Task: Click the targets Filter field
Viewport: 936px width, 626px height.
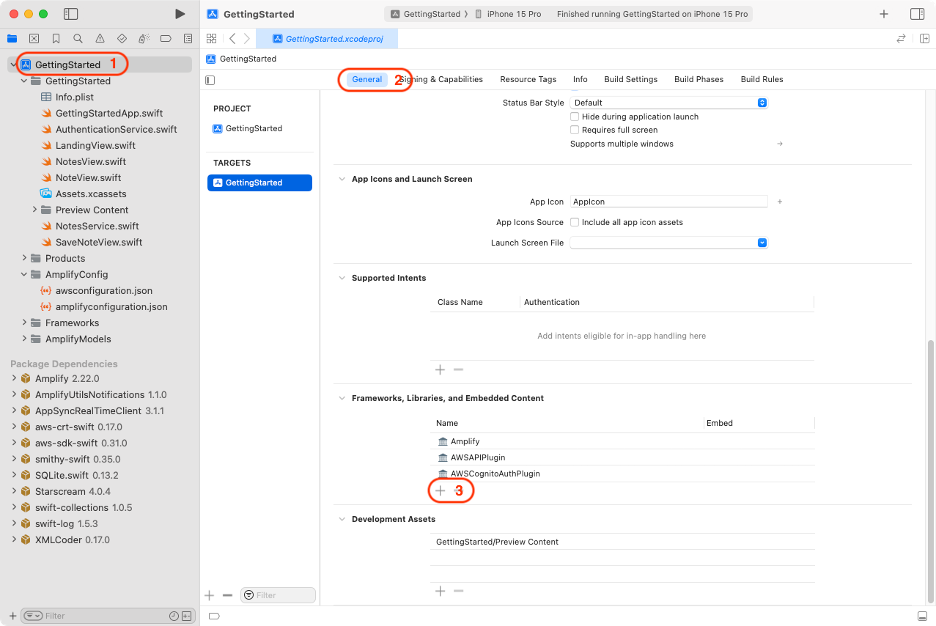Action: [x=278, y=595]
